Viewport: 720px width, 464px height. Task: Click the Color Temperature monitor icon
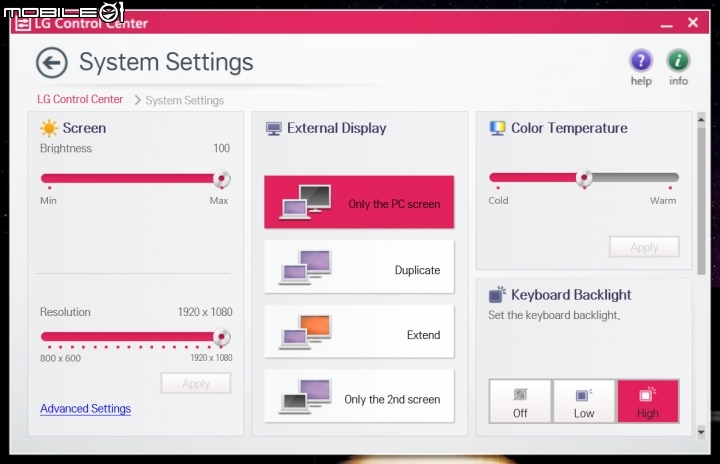(x=497, y=128)
